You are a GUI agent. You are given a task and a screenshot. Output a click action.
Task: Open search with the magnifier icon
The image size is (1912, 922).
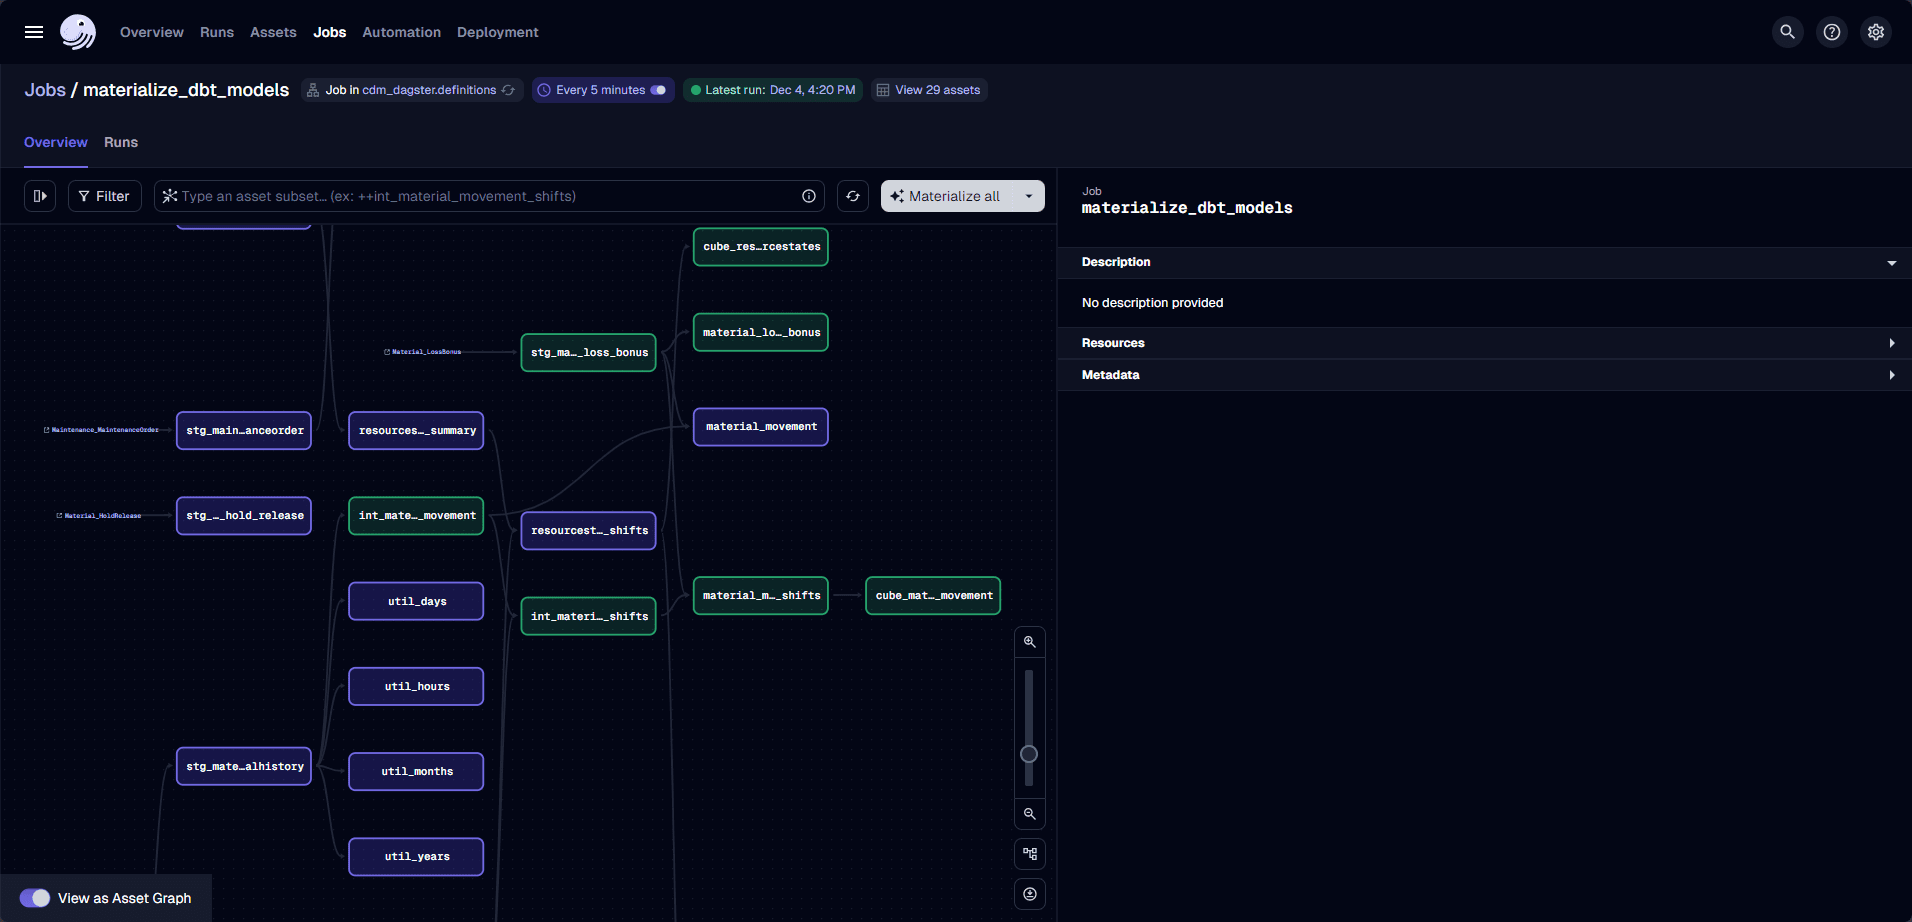[x=1787, y=32]
